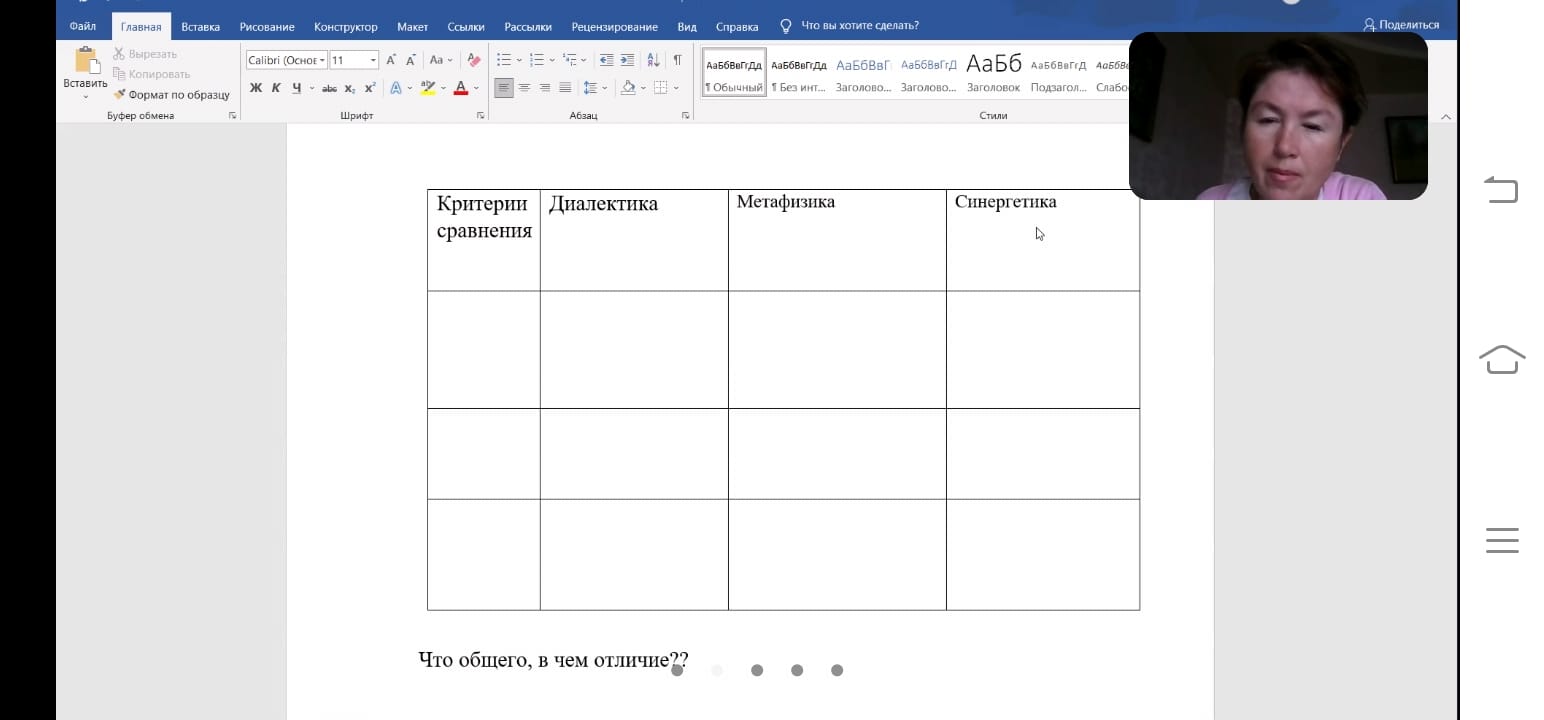
Task: Click the Paste (Вставить) clipboard icon
Action: tap(85, 62)
